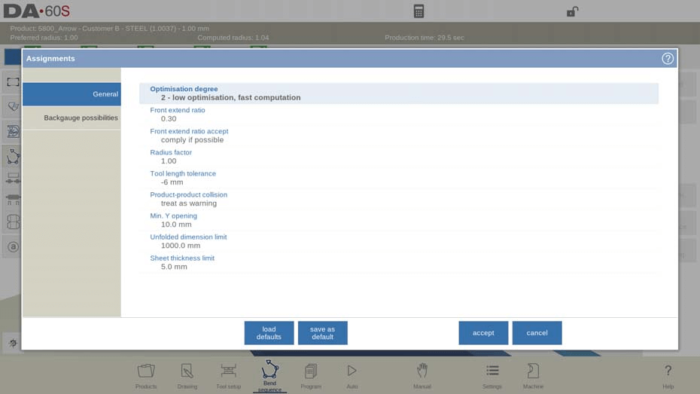Open the Products navigation icon
The height and width of the screenshot is (394, 700).
(146, 376)
